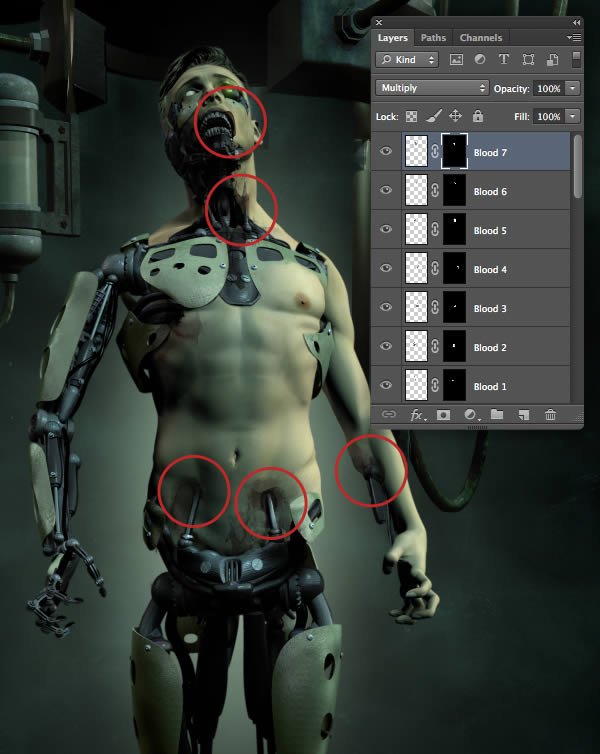Open the Fill slider dropdown arrow
600x754 pixels.
[572, 116]
